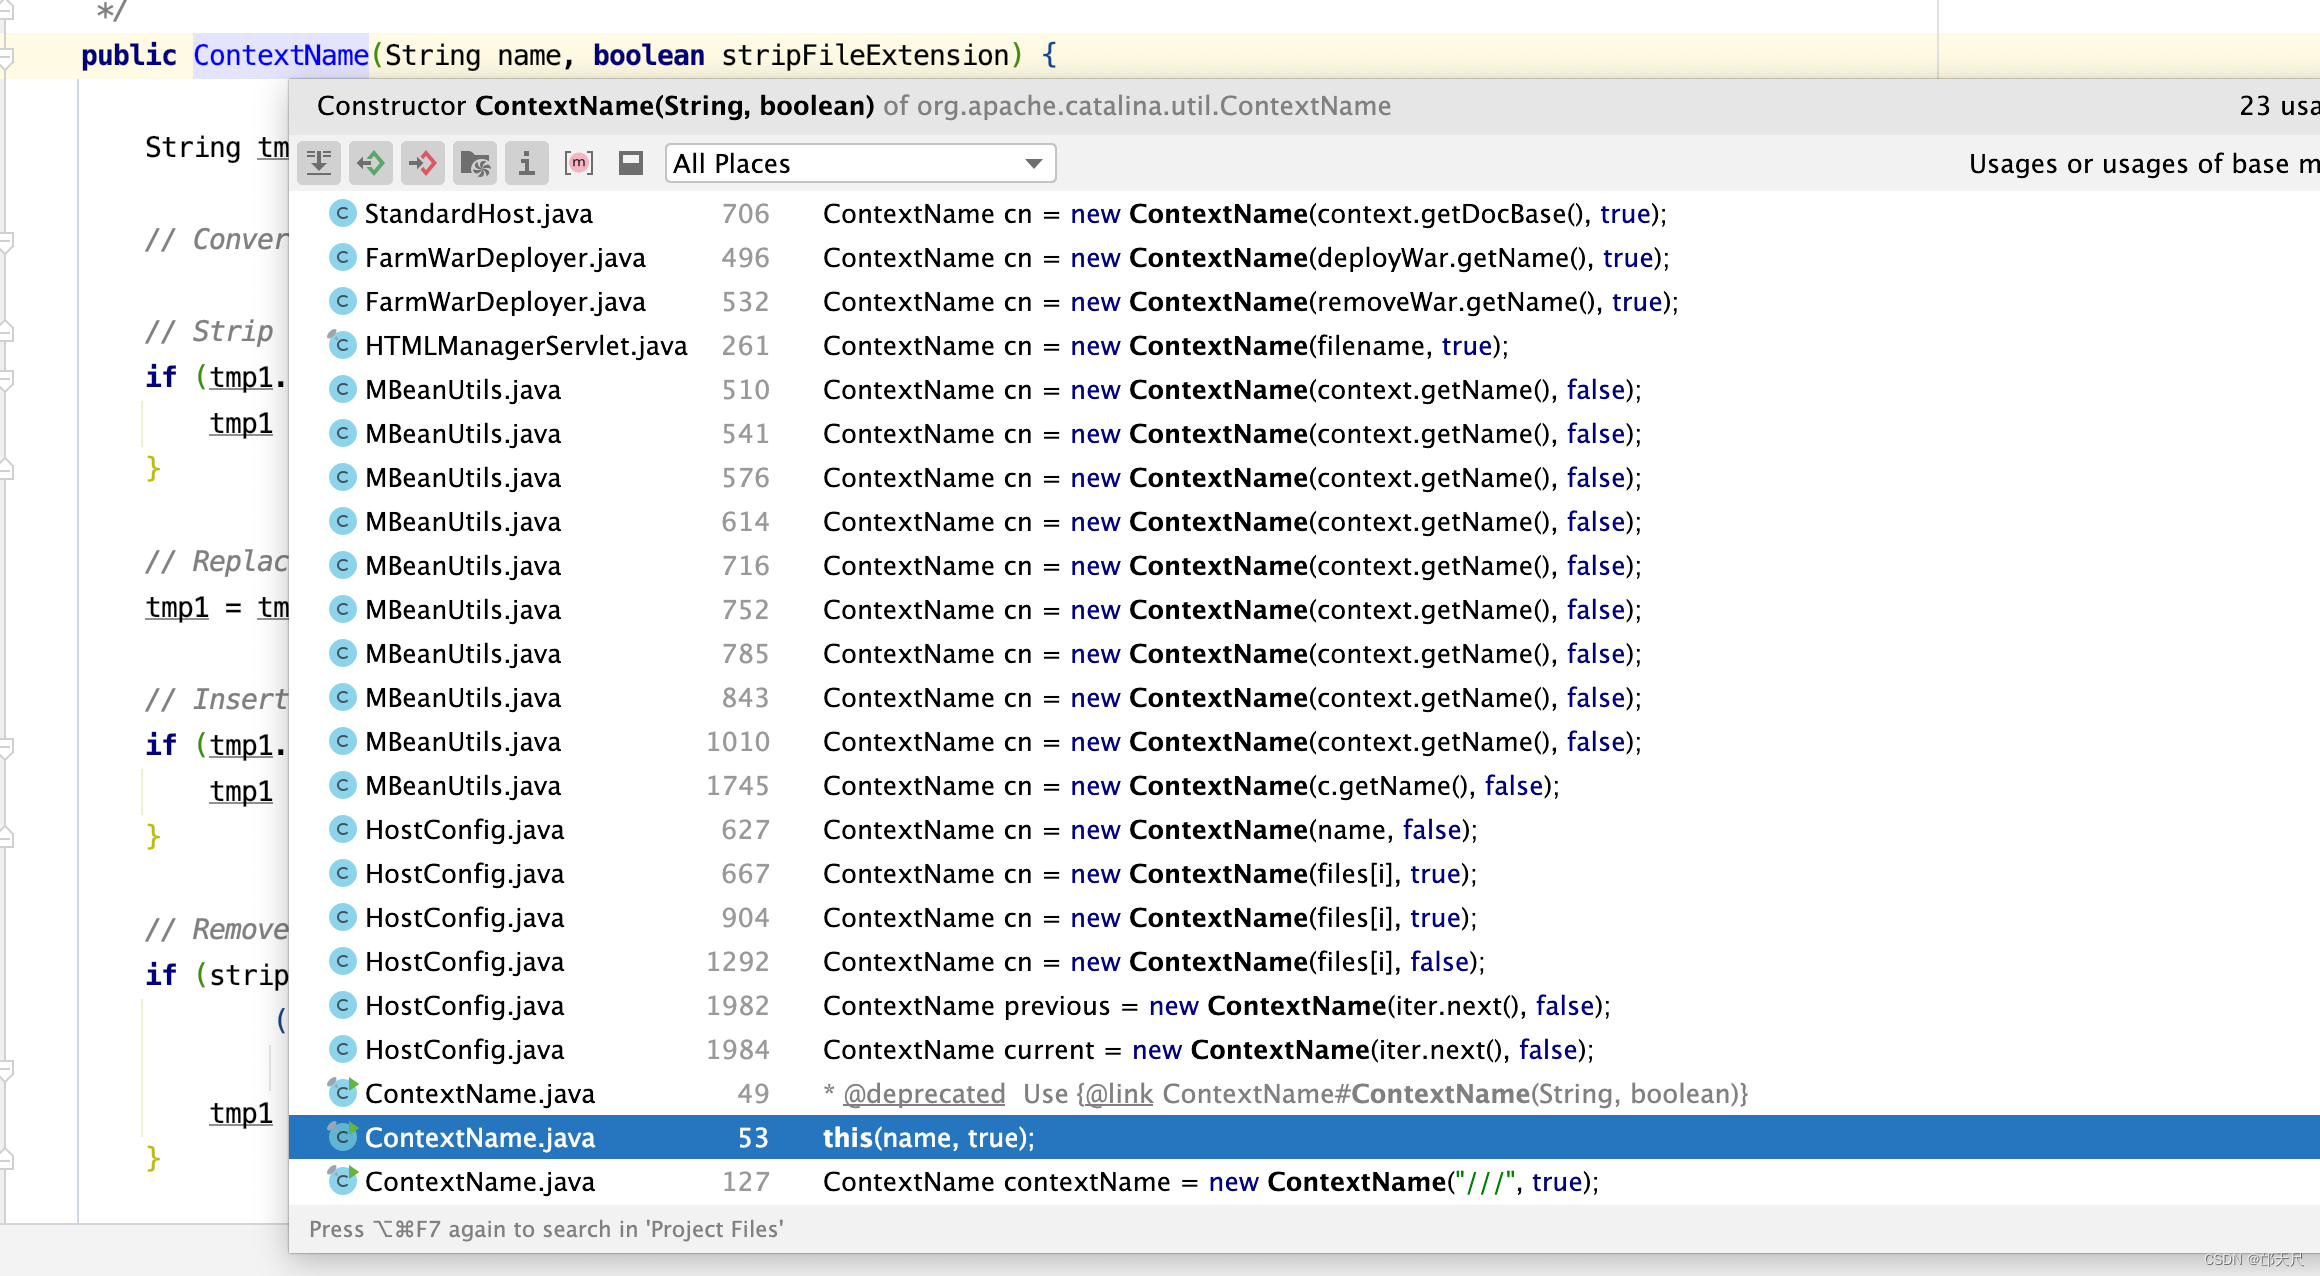2320x1276 pixels.
Task: Open ContextName current usage at line 1984
Action: click(x=1208, y=1049)
